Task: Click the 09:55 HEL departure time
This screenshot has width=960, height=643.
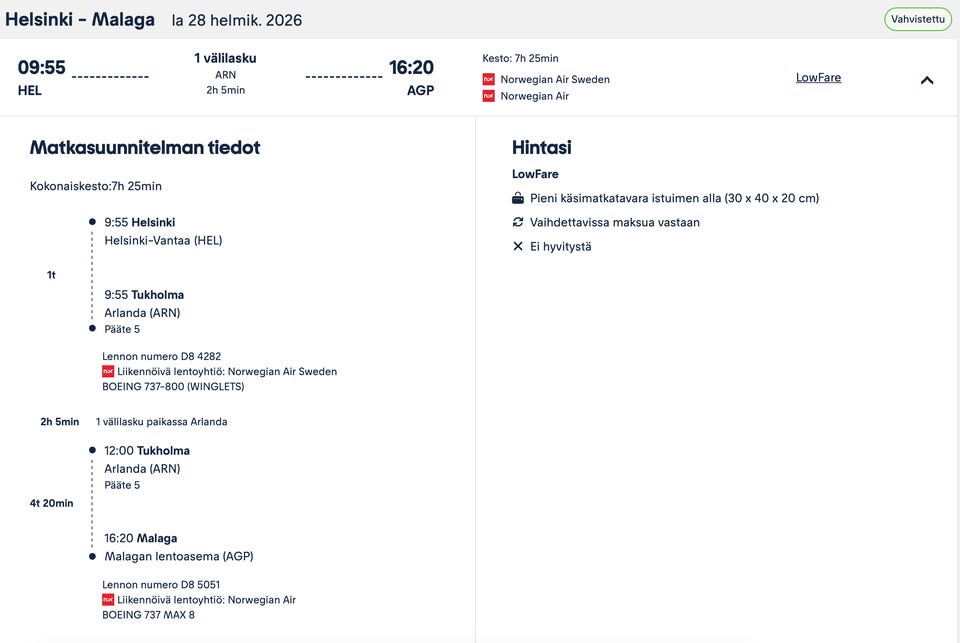Action: (x=41, y=68)
